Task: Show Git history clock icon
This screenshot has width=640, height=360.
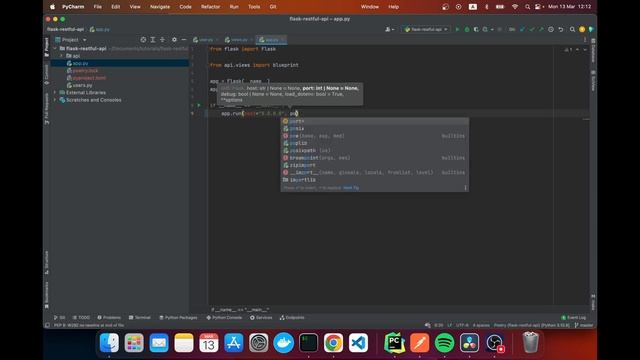Action: (x=551, y=29)
